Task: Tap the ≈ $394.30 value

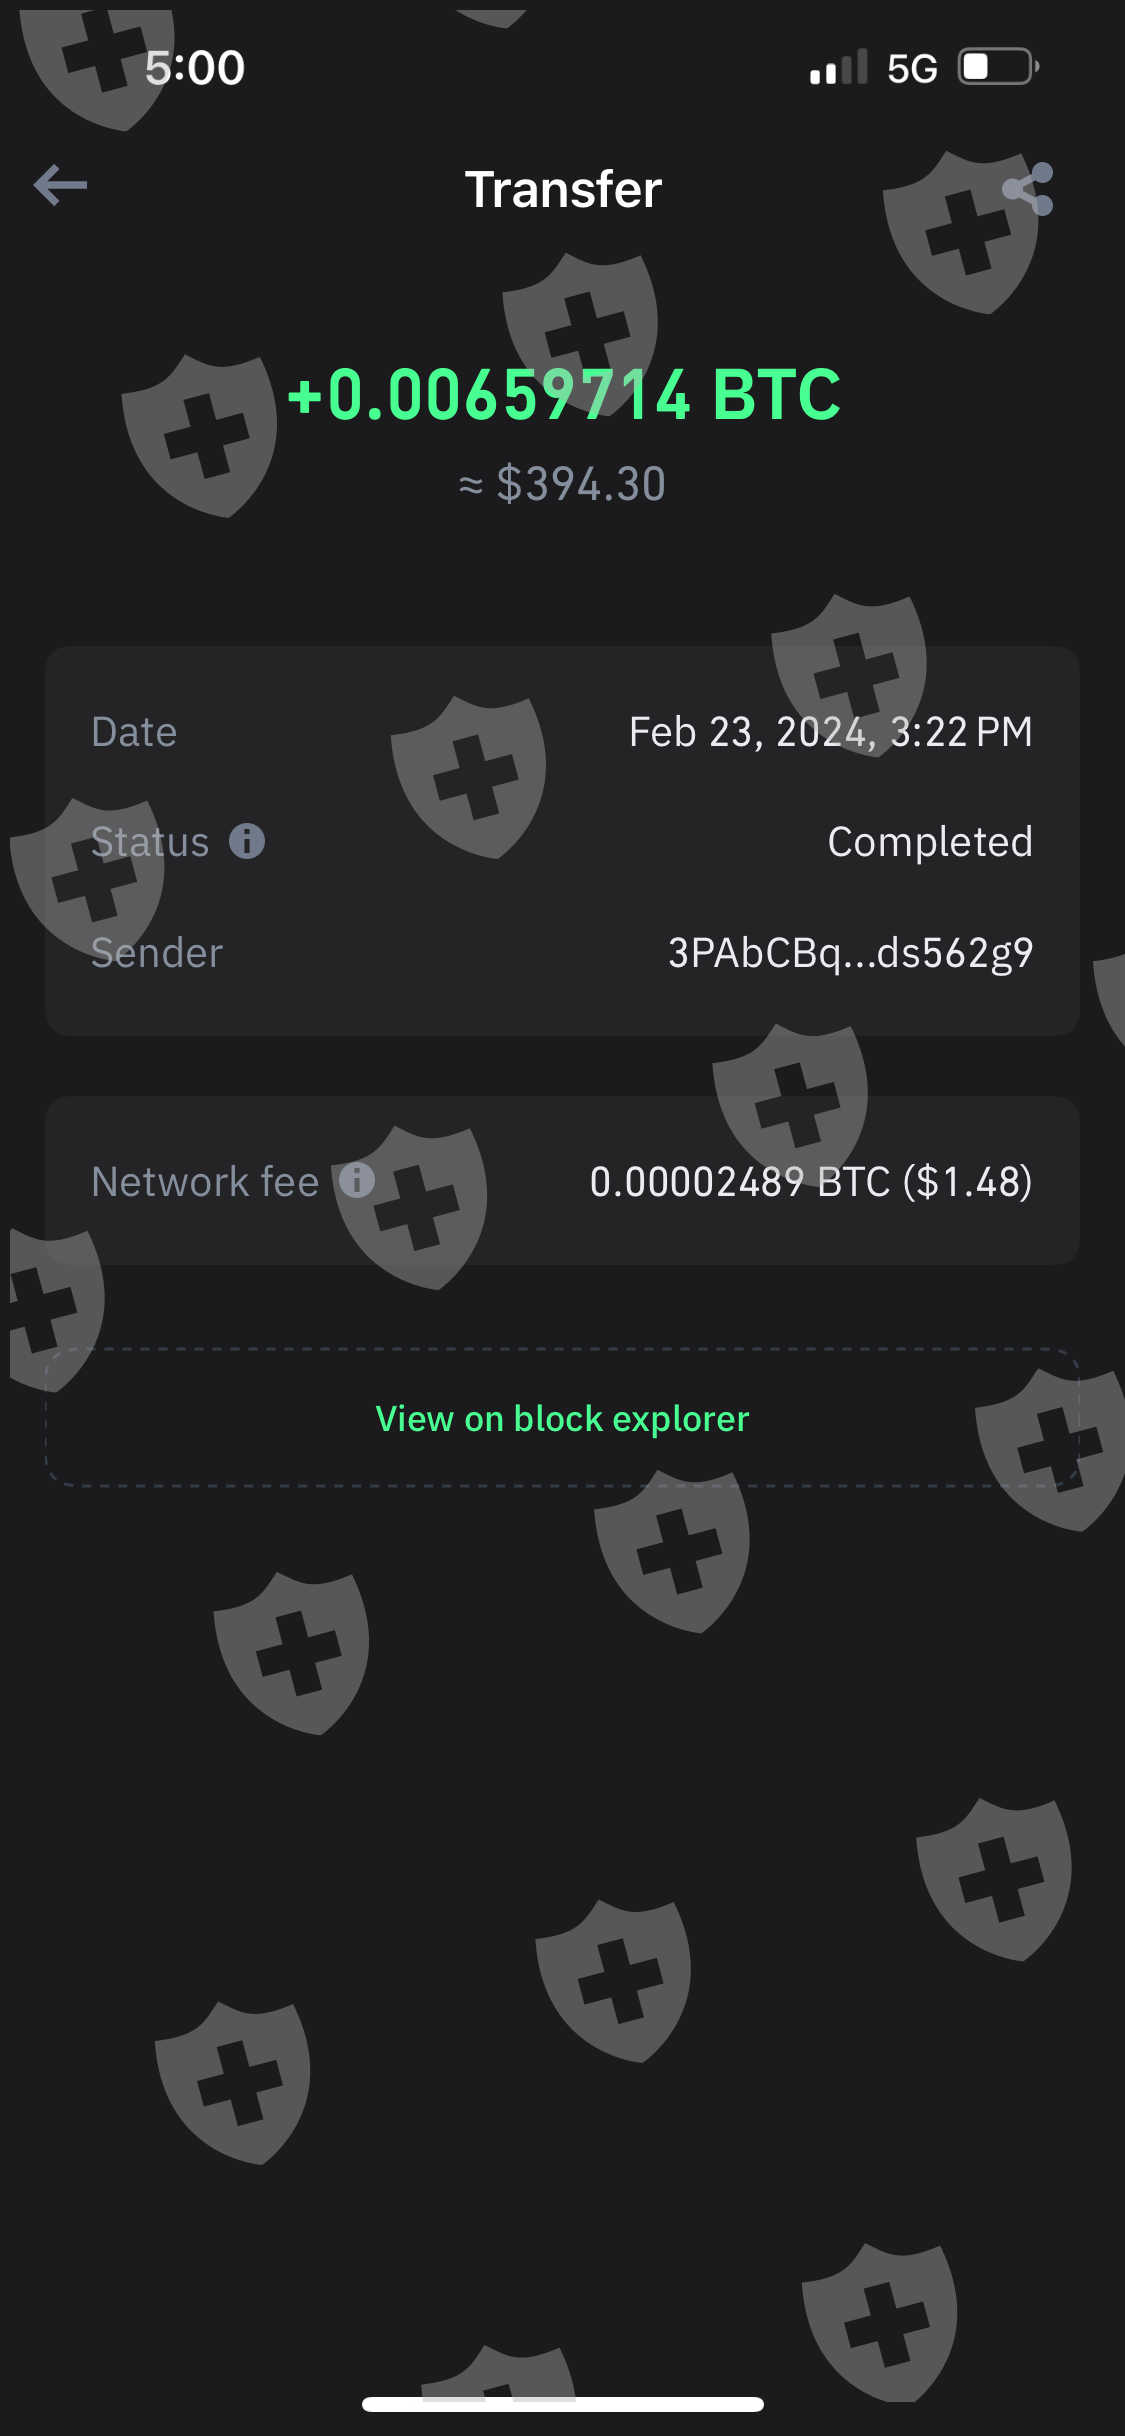Action: [562, 485]
